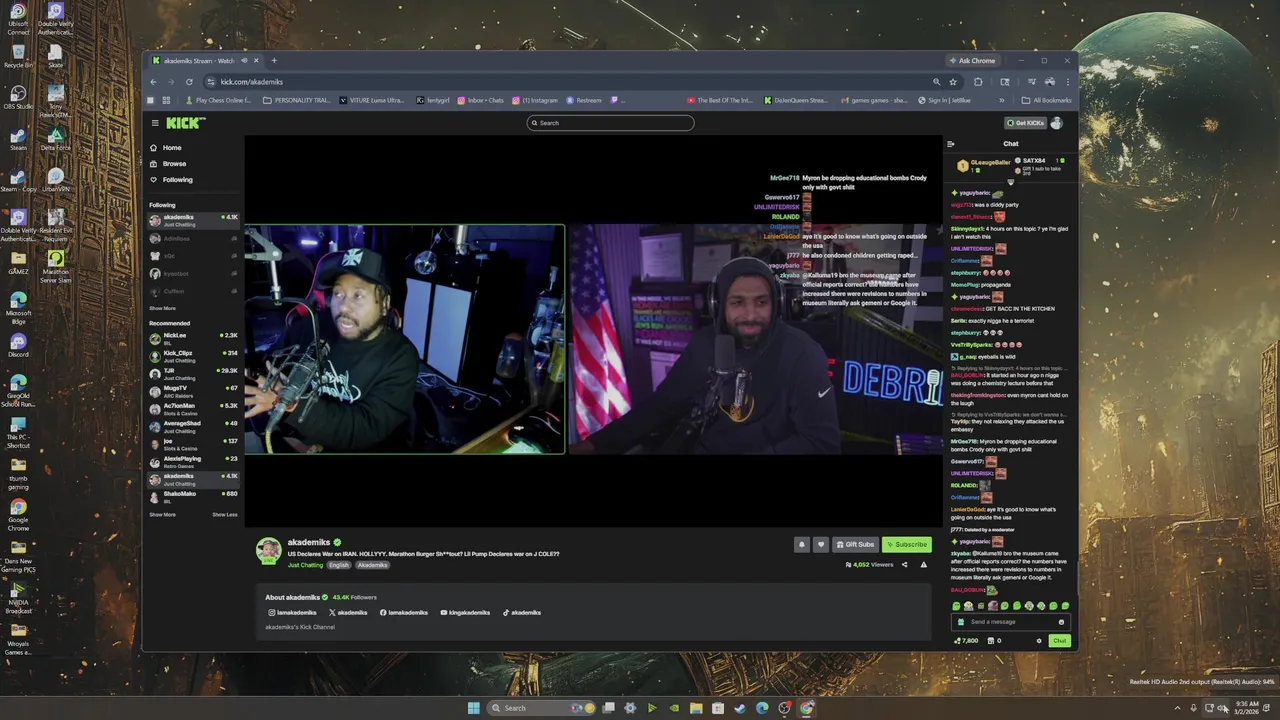
Task: Expand the gift leaderboard chevron in chat
Action: point(1010,182)
